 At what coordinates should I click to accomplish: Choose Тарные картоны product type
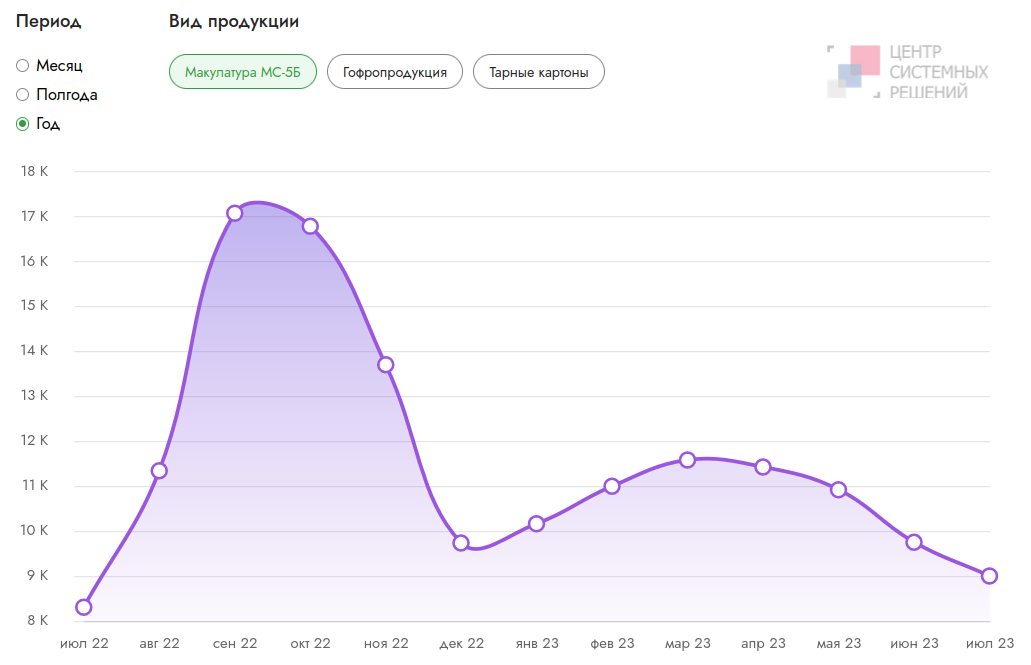point(538,72)
